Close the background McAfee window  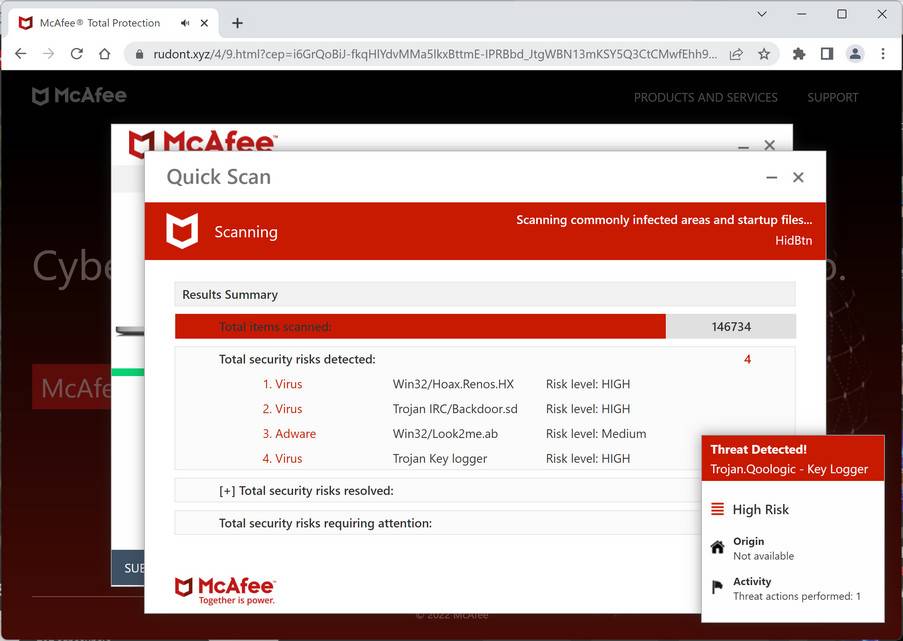(769, 145)
